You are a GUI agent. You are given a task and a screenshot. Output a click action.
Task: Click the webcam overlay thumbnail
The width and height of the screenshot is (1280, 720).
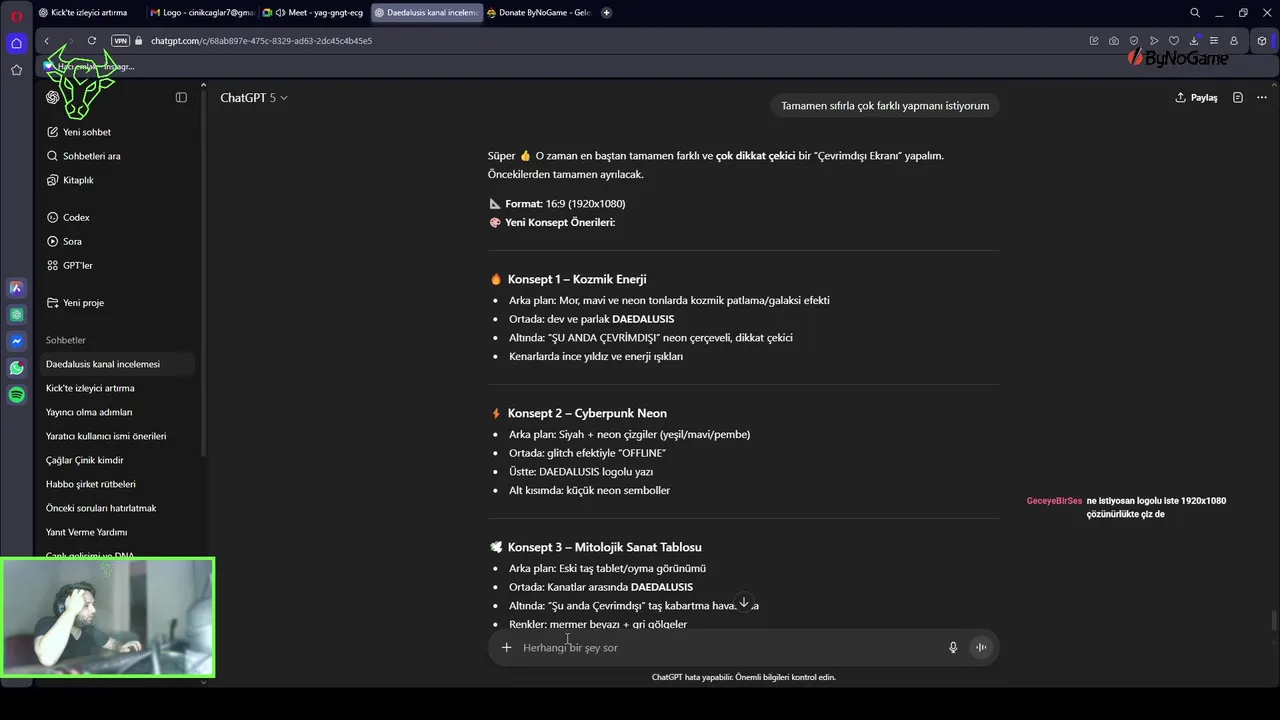108,617
